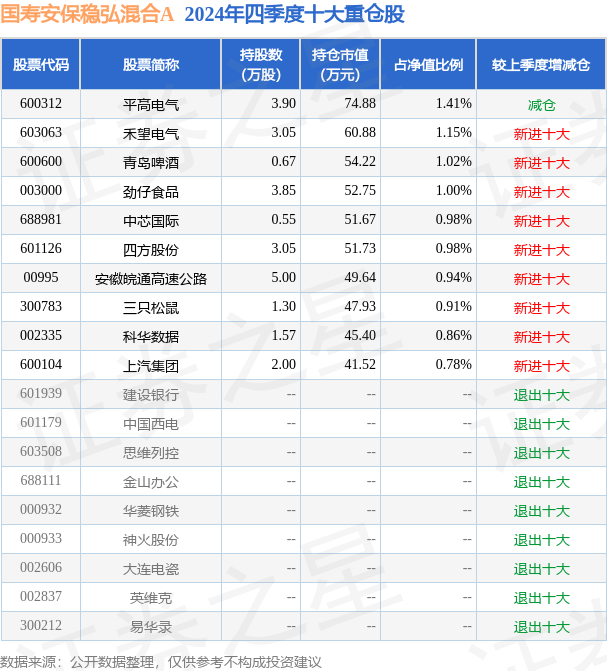Click stock code 603063
Screen dimensions: 607x671
click(41, 133)
